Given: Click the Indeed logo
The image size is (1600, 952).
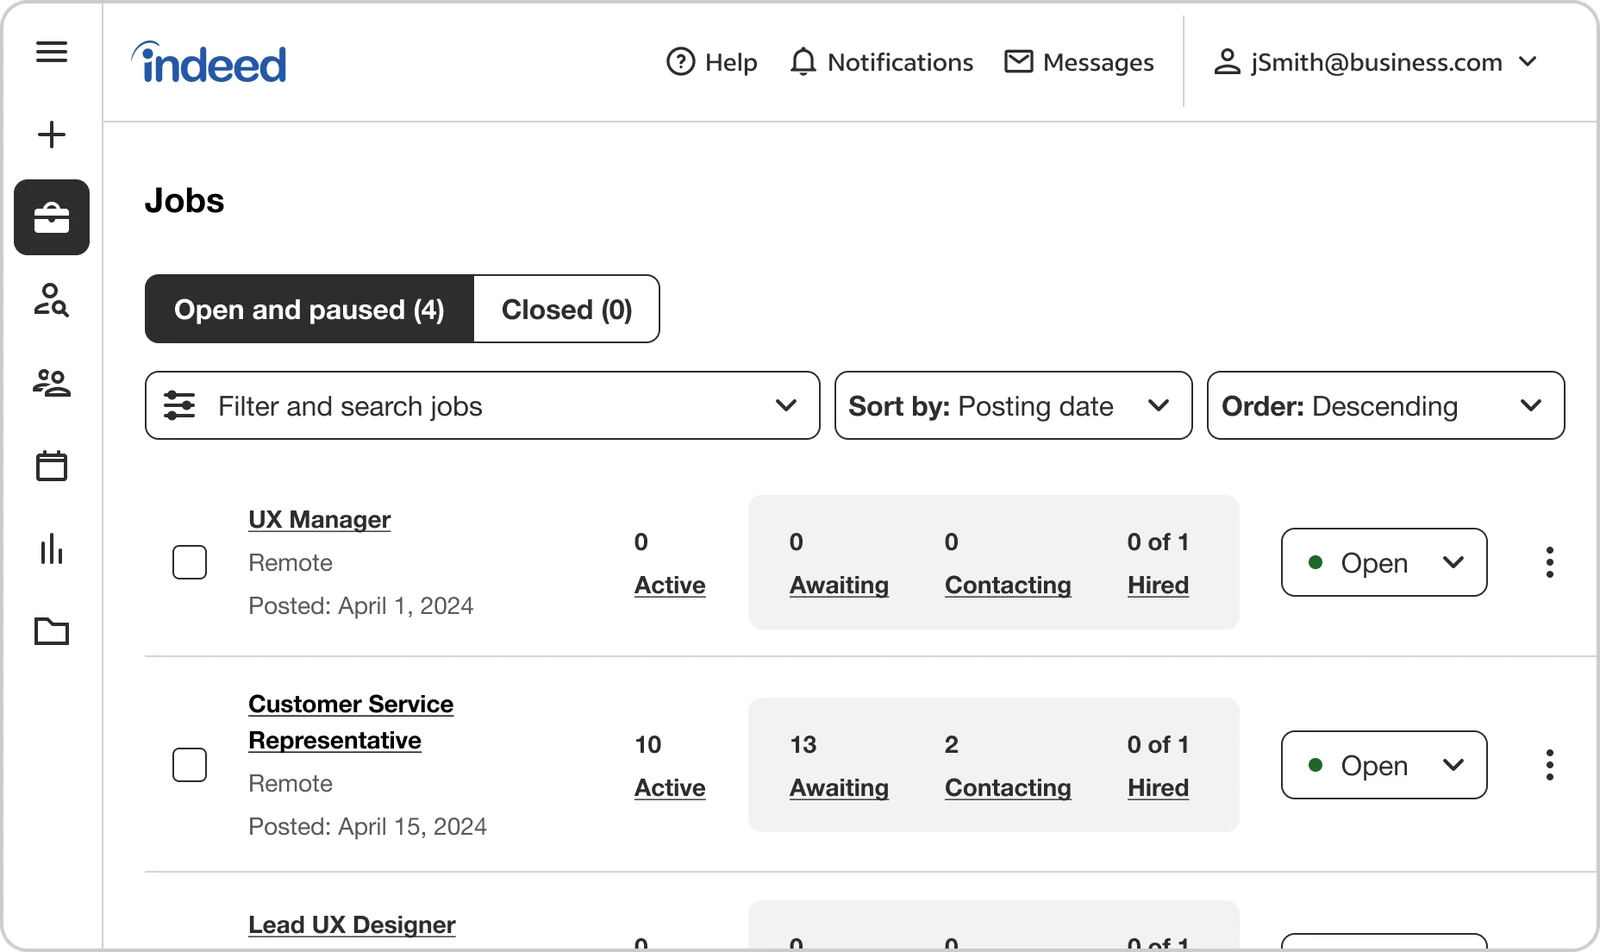Looking at the screenshot, I should pos(209,63).
